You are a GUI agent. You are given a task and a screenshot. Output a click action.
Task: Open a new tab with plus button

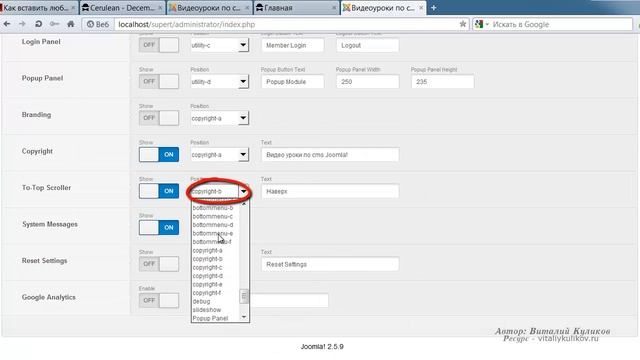click(433, 8)
